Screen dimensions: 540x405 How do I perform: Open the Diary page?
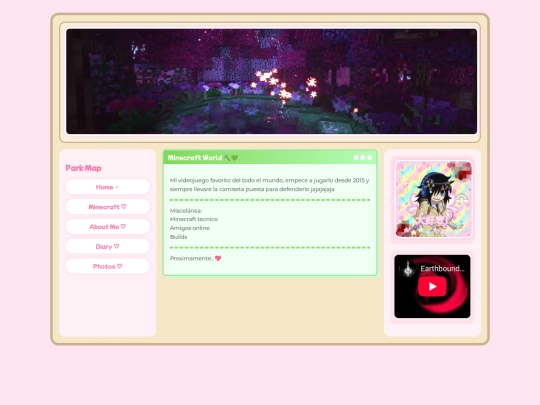pos(107,247)
